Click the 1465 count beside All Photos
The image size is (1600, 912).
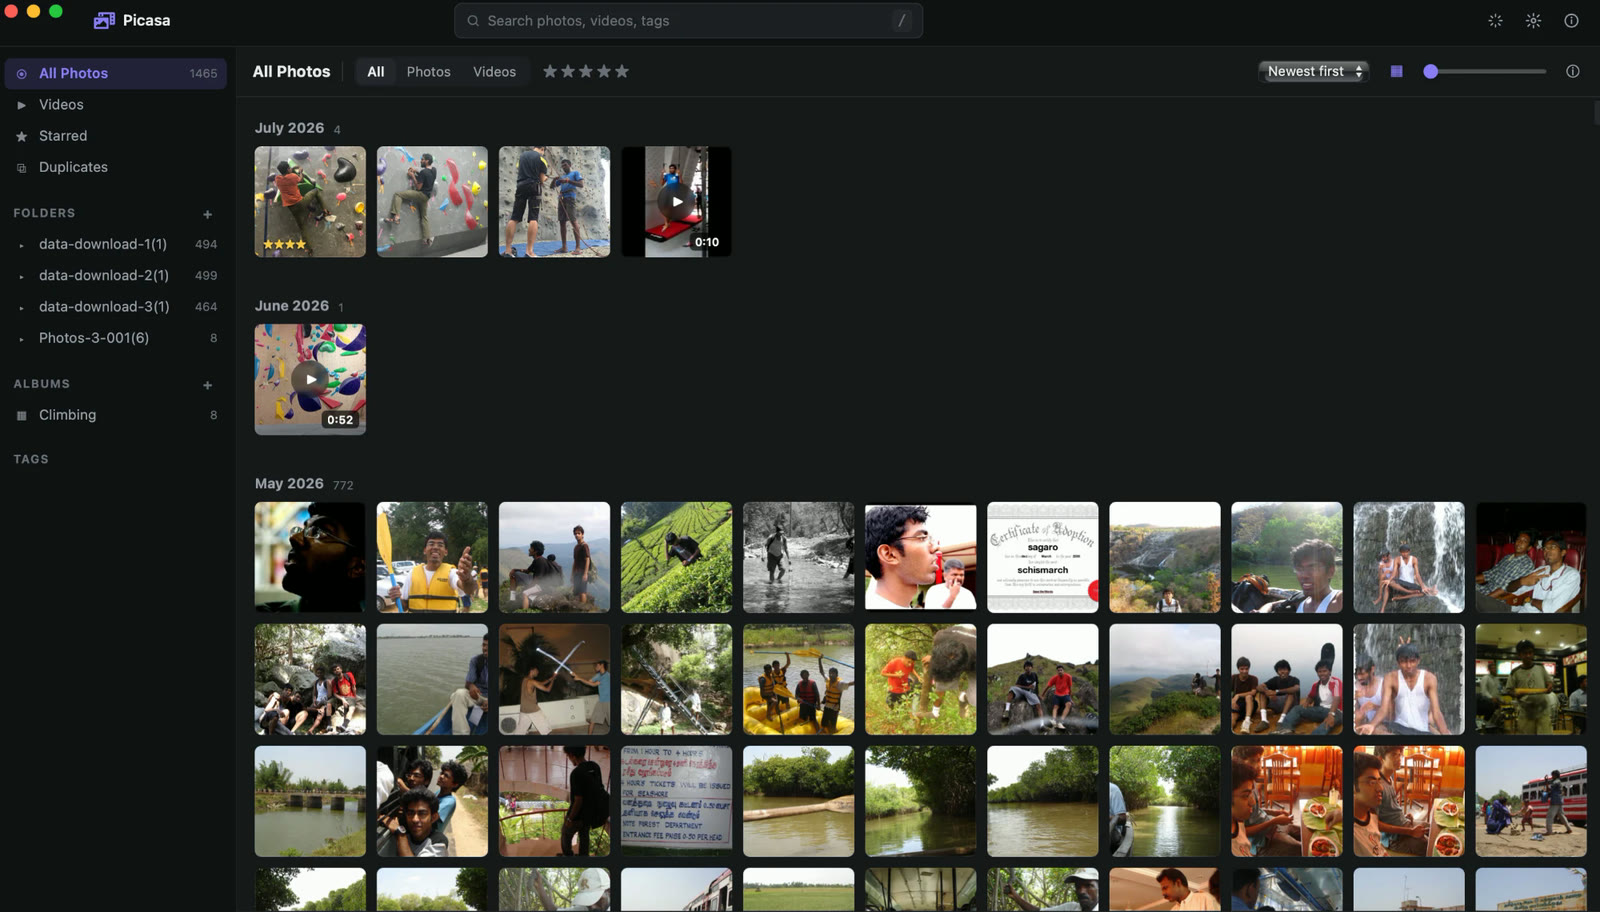203,74
